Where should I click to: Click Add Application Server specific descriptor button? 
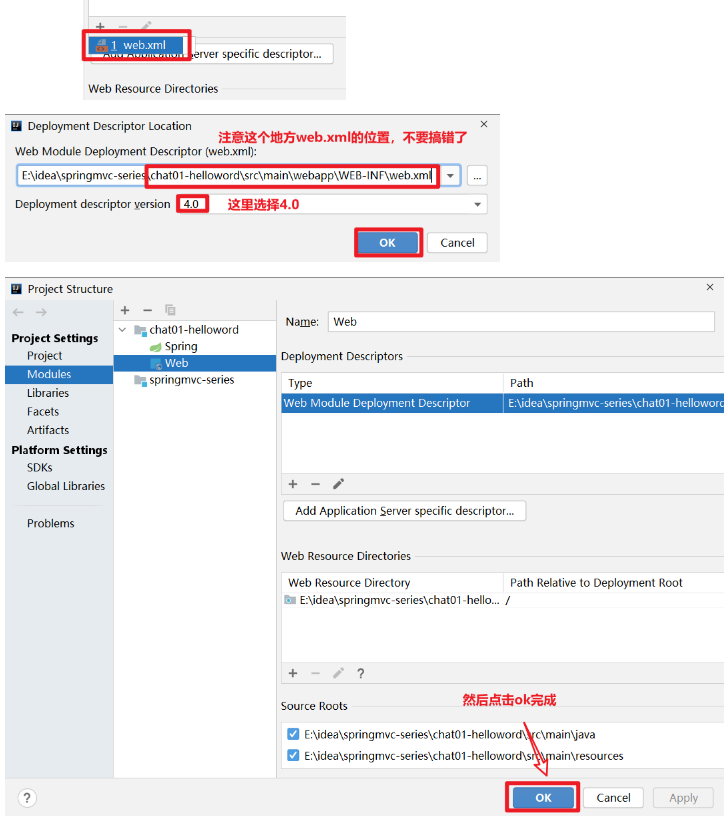tap(404, 511)
